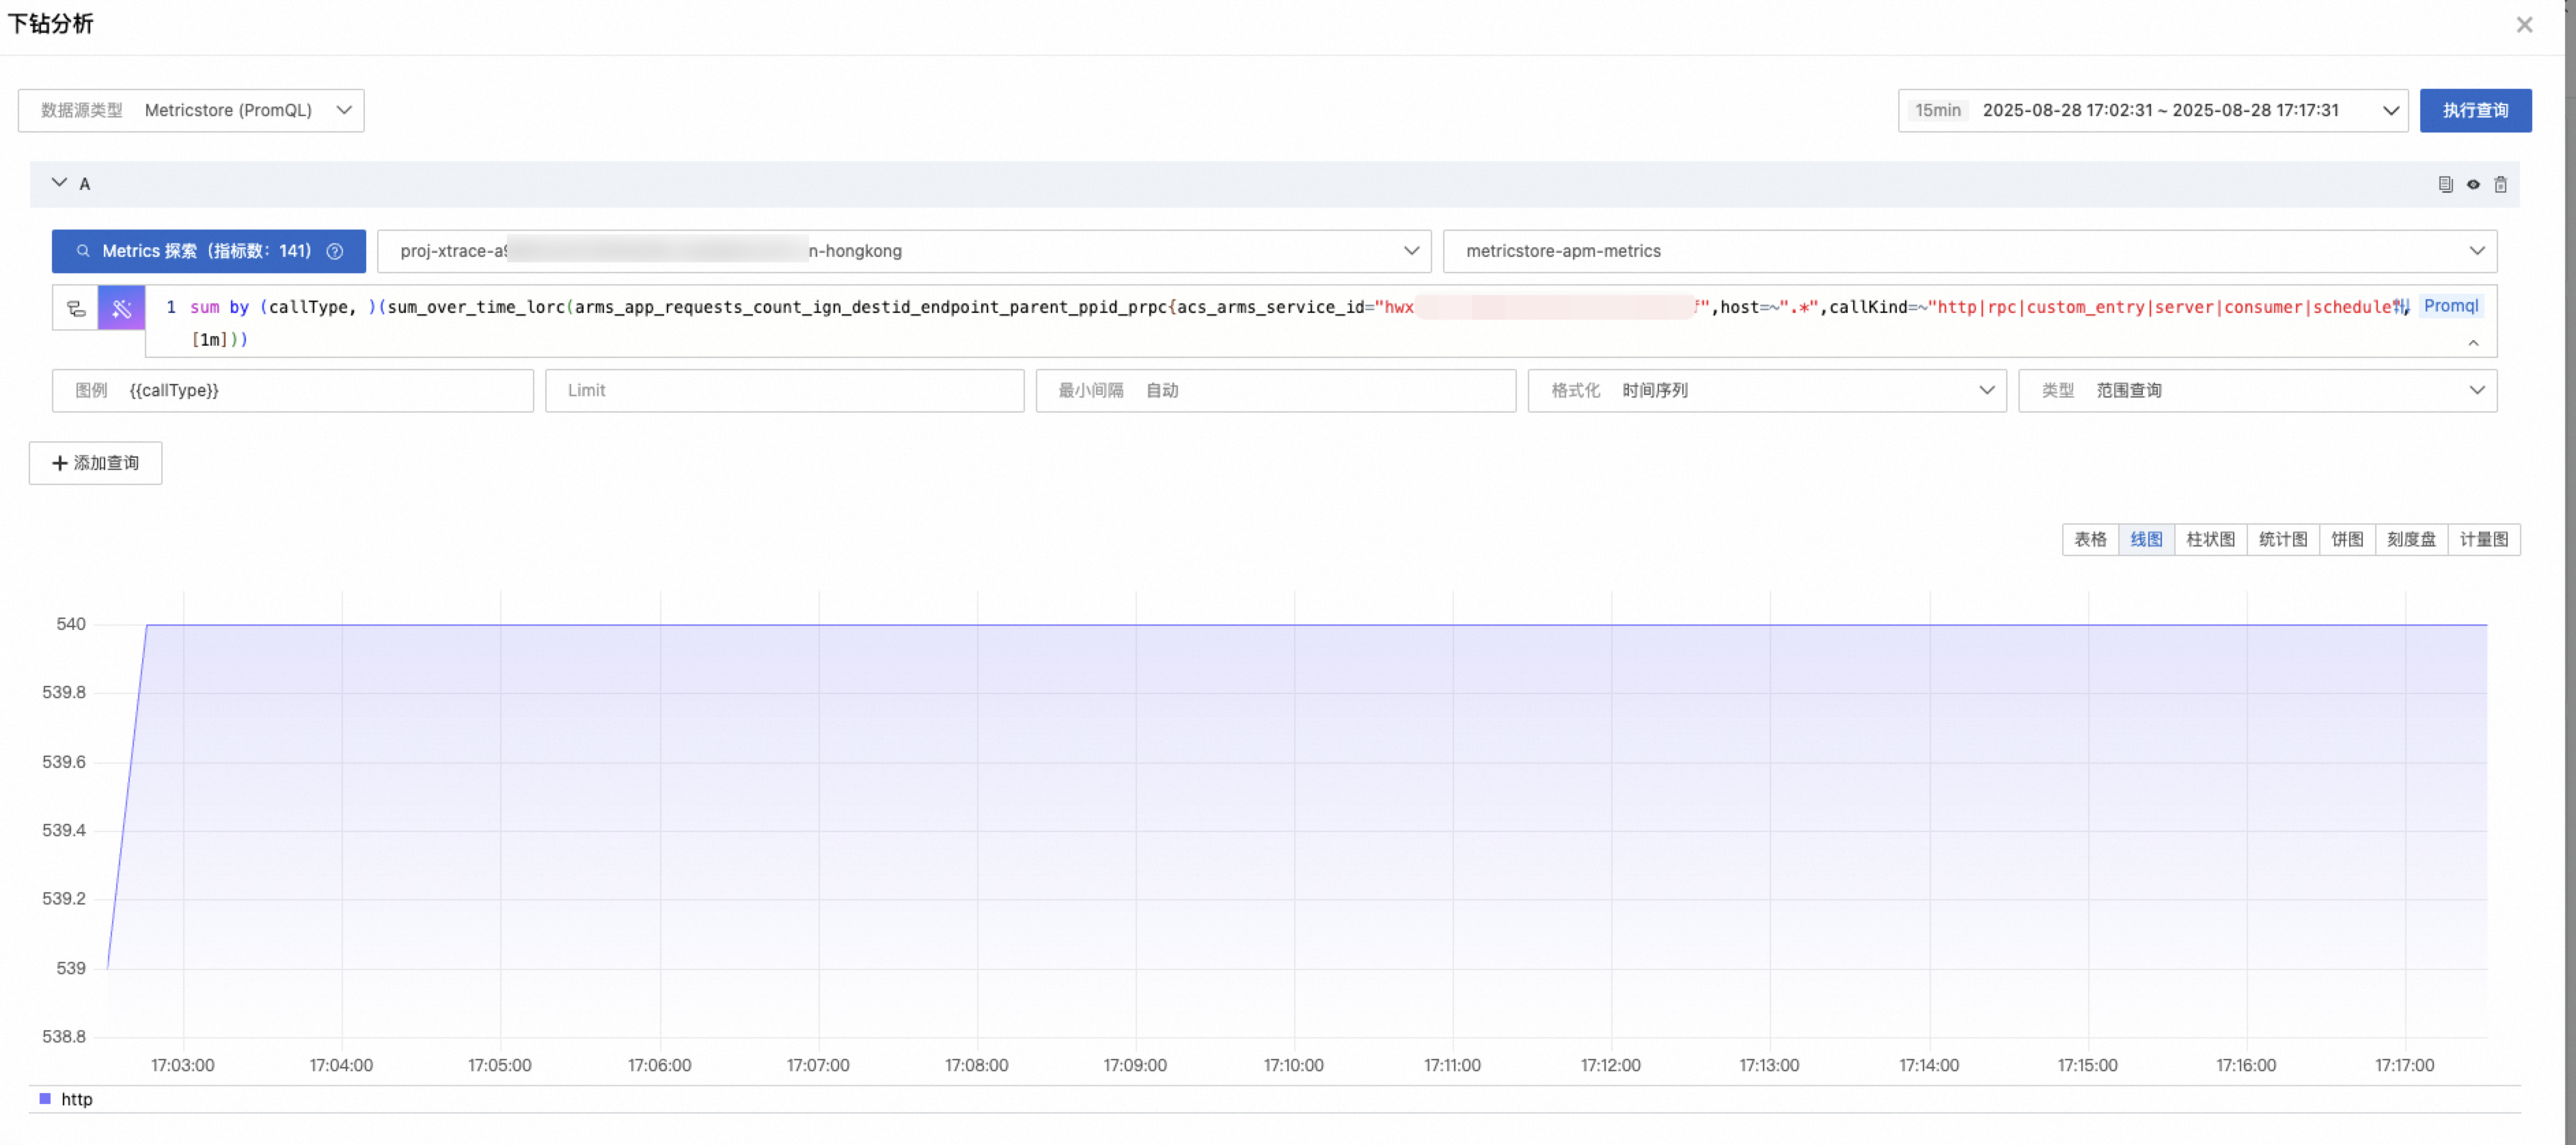Click the help question mark in Metrics 探索
Screen dimensions: 2576x1145
335,251
